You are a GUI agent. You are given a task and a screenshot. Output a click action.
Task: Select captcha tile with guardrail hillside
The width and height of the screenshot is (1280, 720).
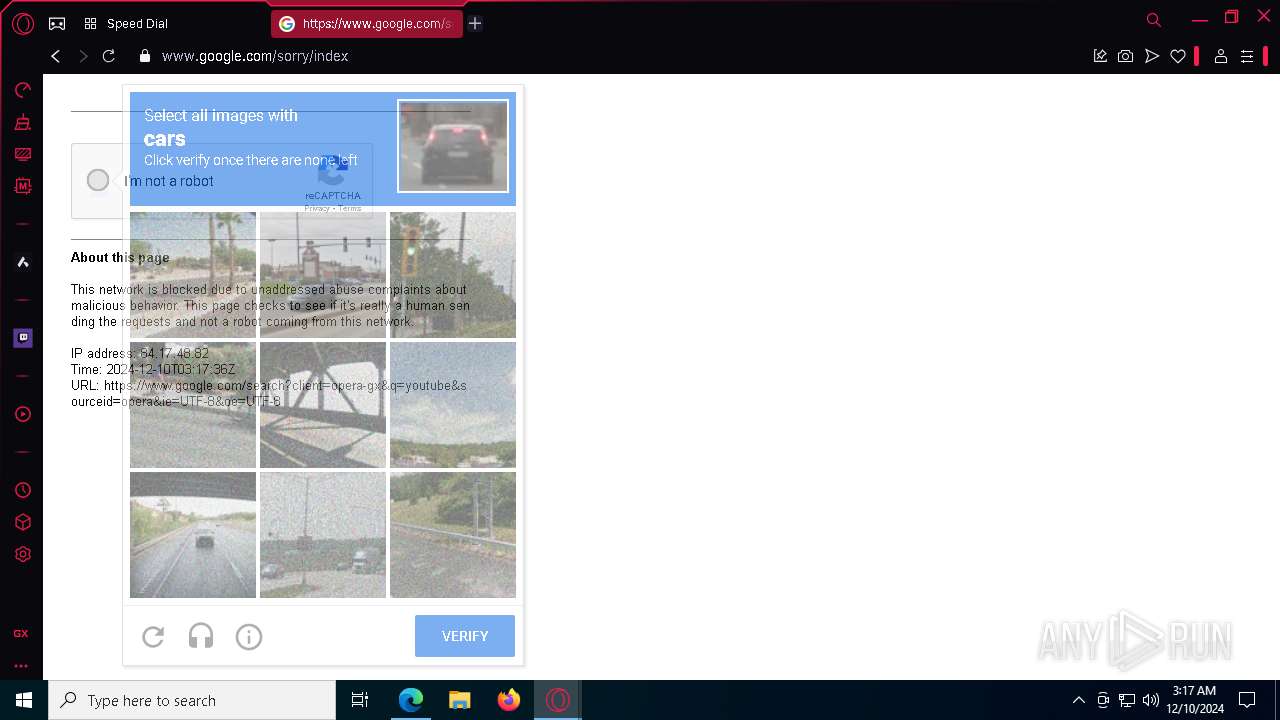pyautogui.click(x=453, y=535)
